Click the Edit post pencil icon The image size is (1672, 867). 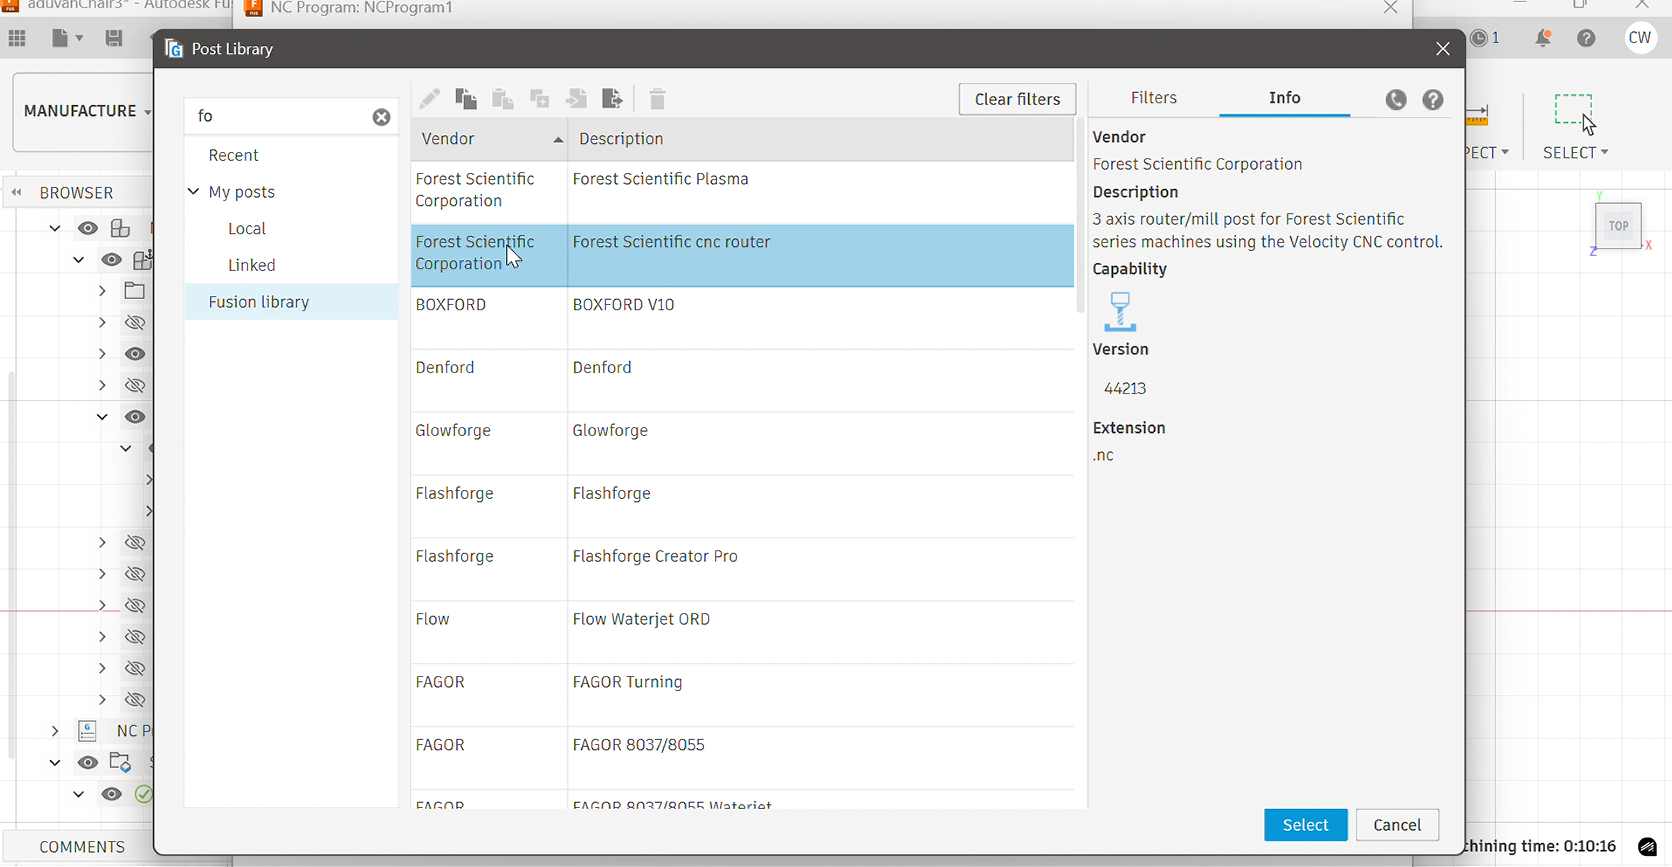coord(429,99)
